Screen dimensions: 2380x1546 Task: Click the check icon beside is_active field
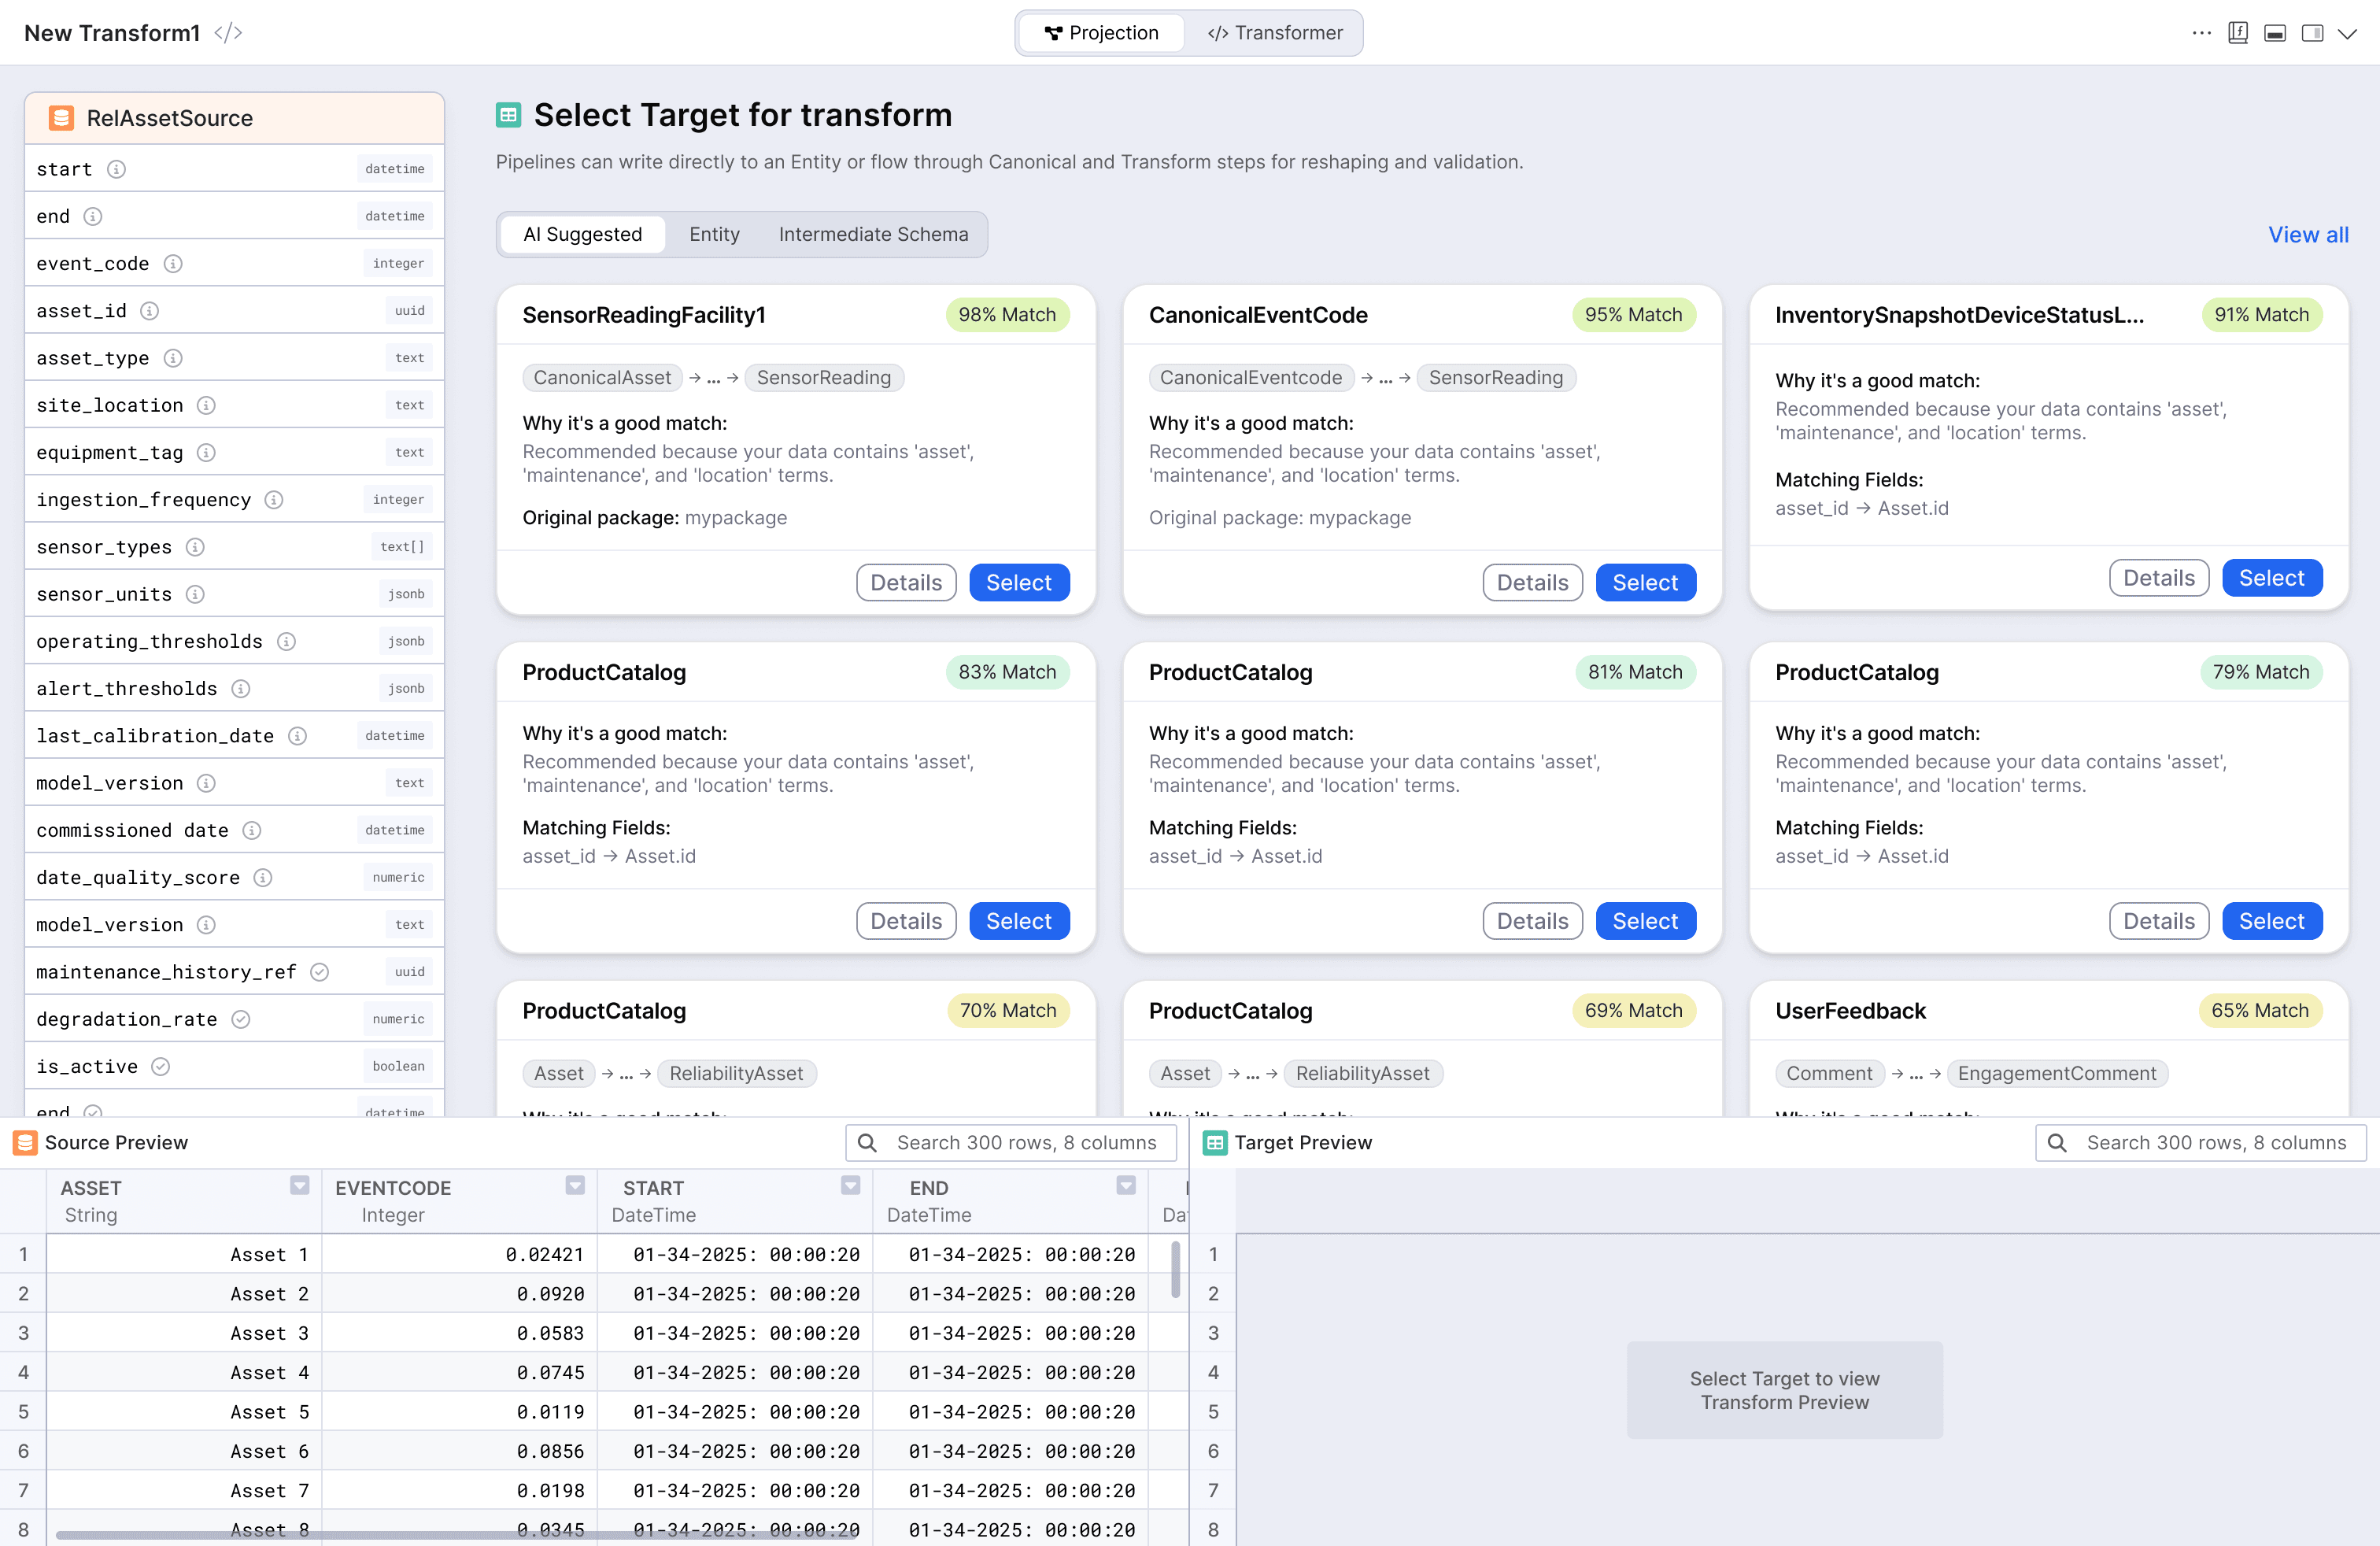coord(160,1066)
